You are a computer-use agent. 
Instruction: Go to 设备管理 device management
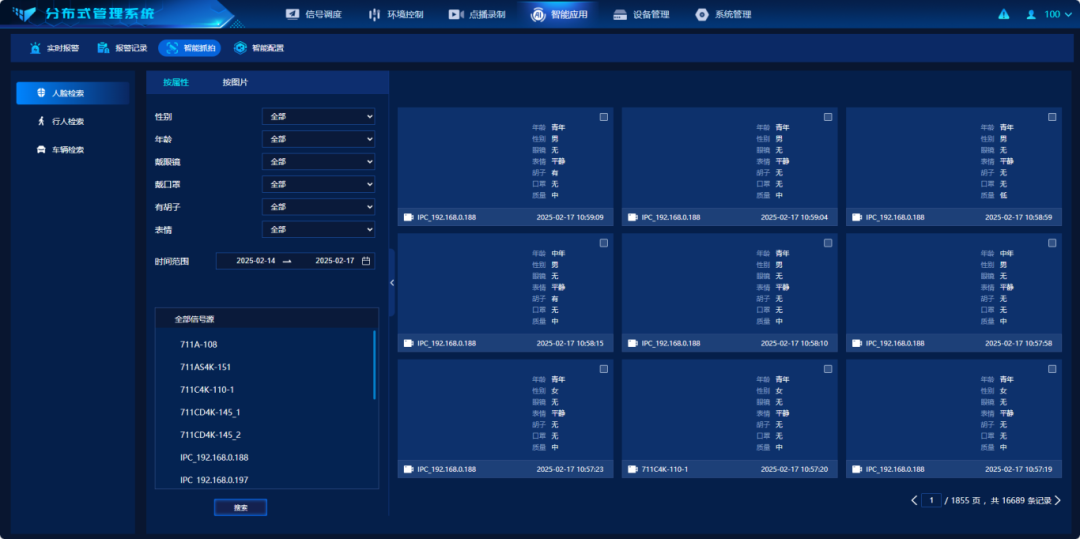[641, 15]
